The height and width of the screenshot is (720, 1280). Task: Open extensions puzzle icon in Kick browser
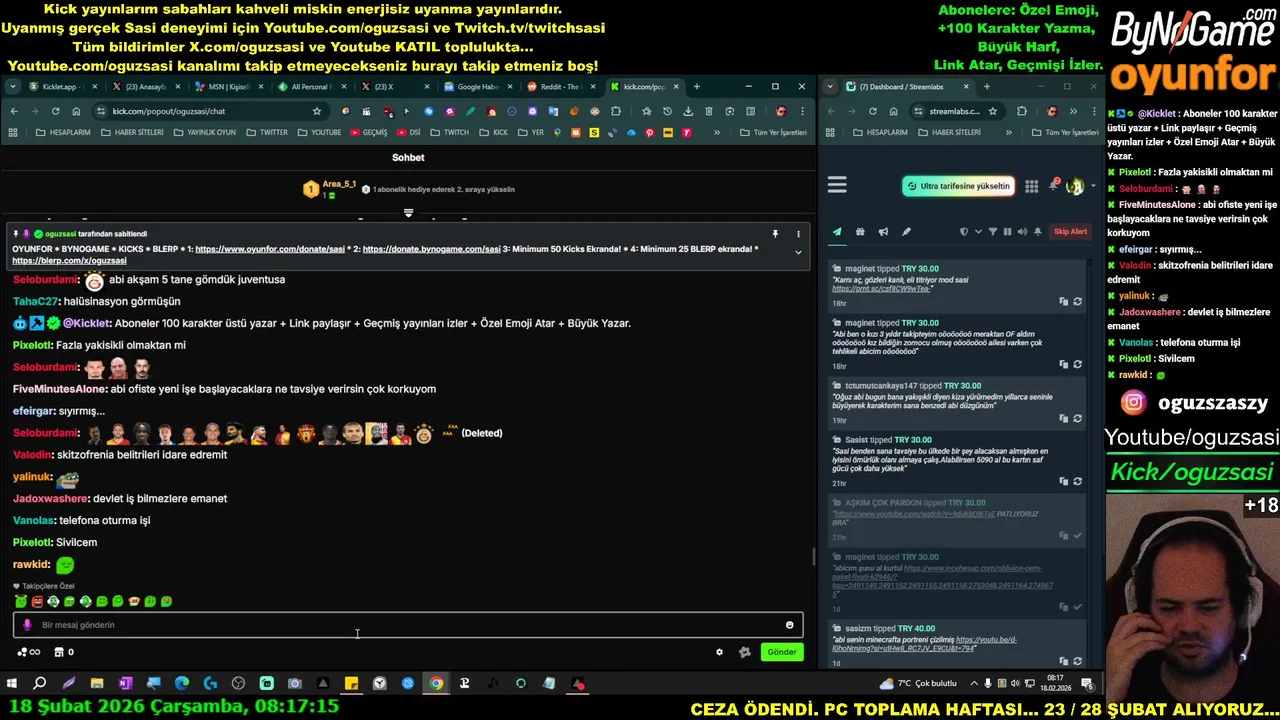point(616,111)
